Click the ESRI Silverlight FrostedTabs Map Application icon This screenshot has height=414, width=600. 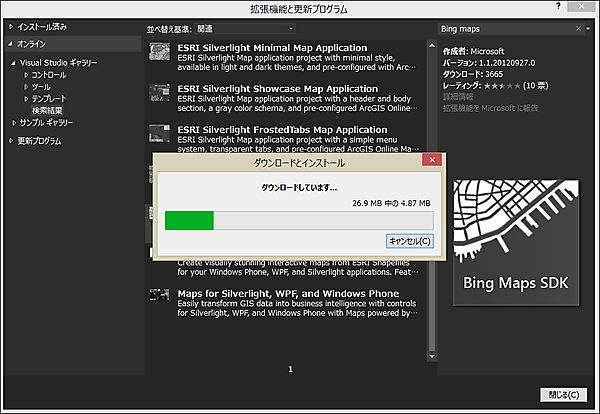coord(159,134)
